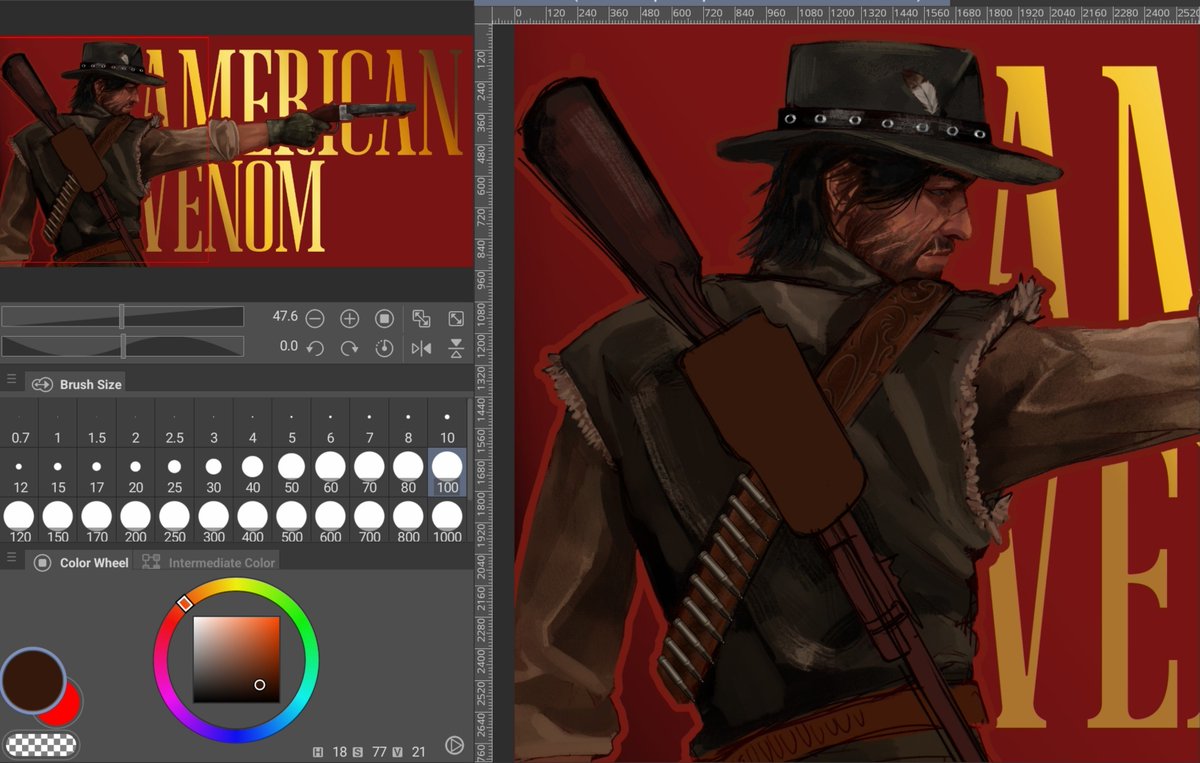Viewport: 1200px width, 763px height.
Task: Click the V brightness value 21
Action: pos(419,751)
